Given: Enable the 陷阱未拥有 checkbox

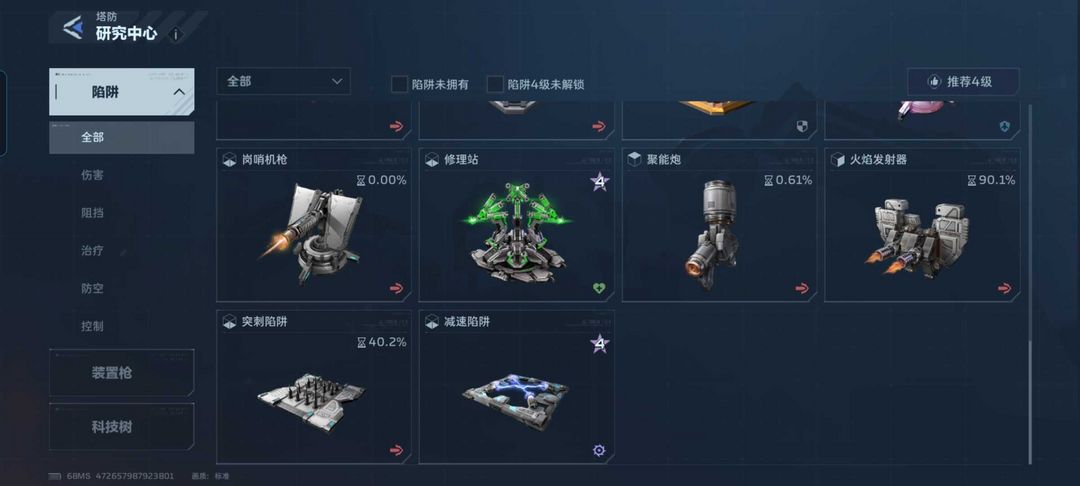Looking at the screenshot, I should [x=399, y=84].
